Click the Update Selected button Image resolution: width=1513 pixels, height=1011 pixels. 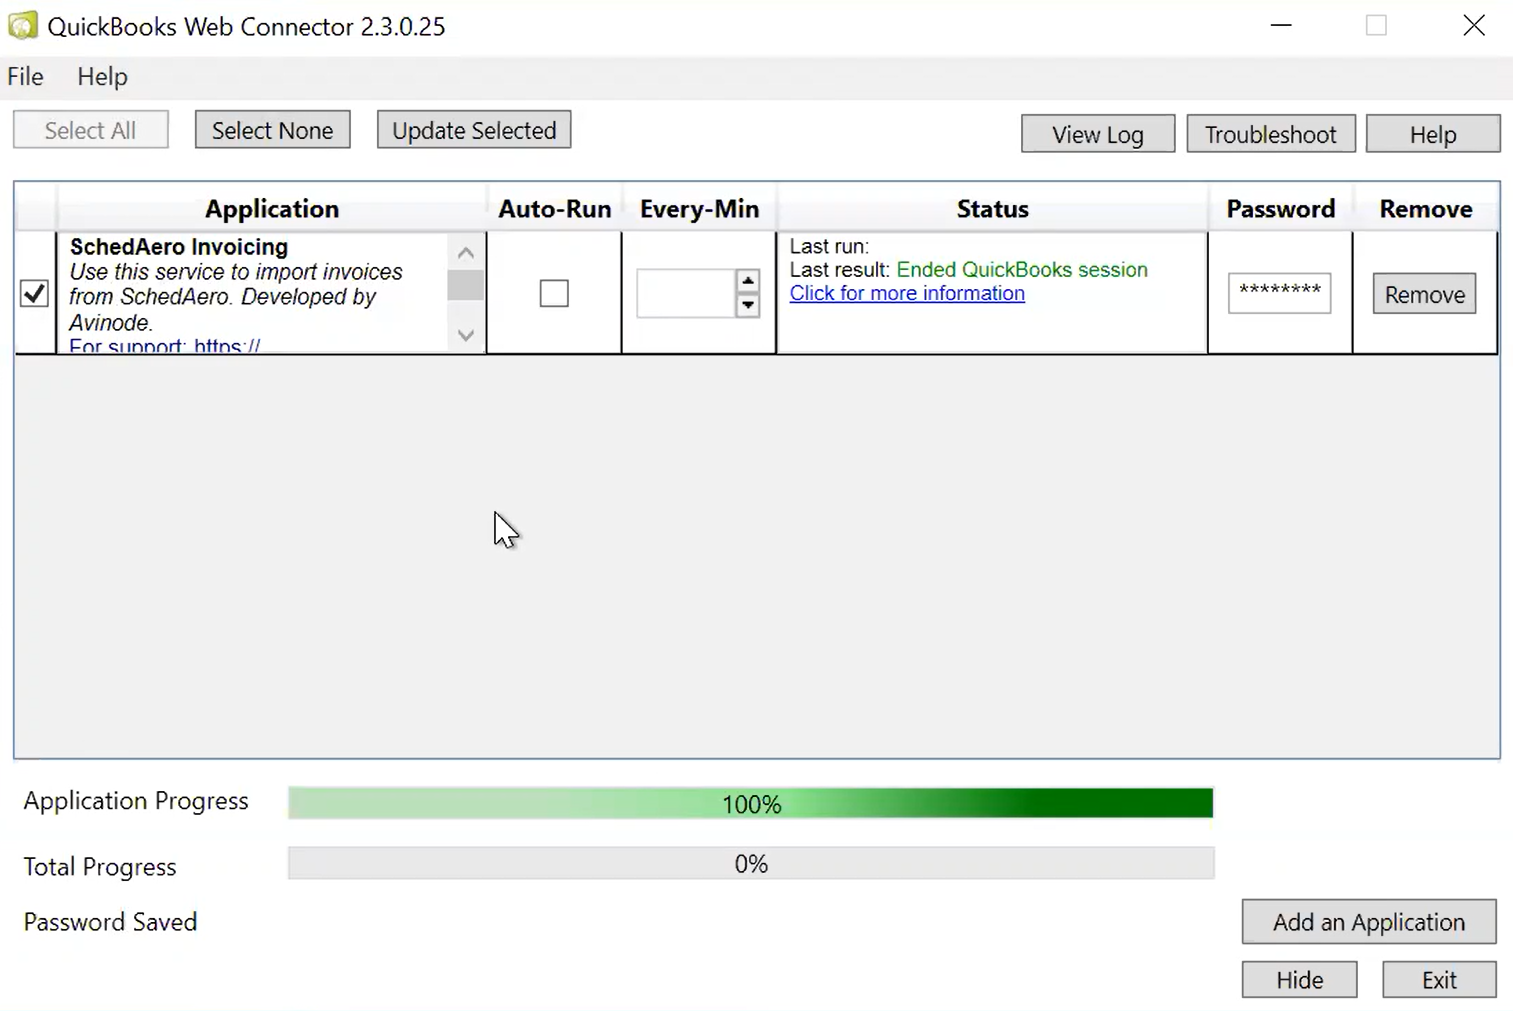click(474, 130)
